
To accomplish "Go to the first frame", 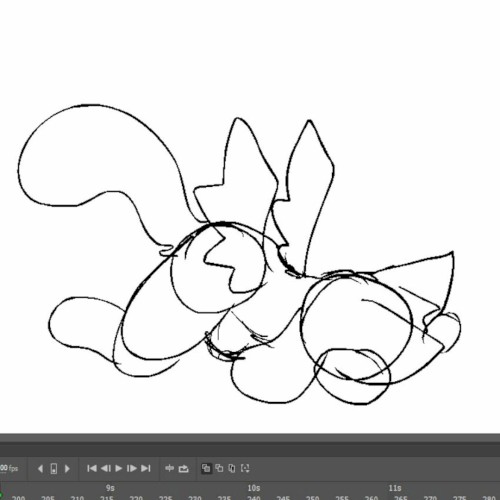I will point(92,468).
